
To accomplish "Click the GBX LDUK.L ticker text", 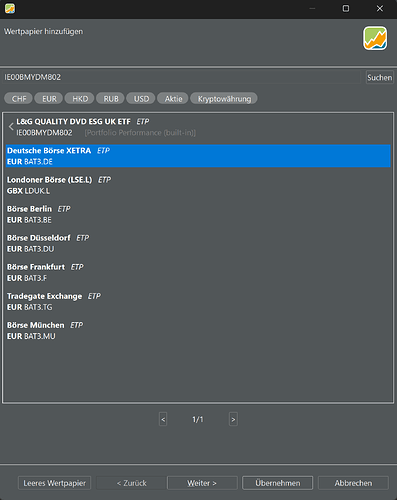I will point(28,191).
